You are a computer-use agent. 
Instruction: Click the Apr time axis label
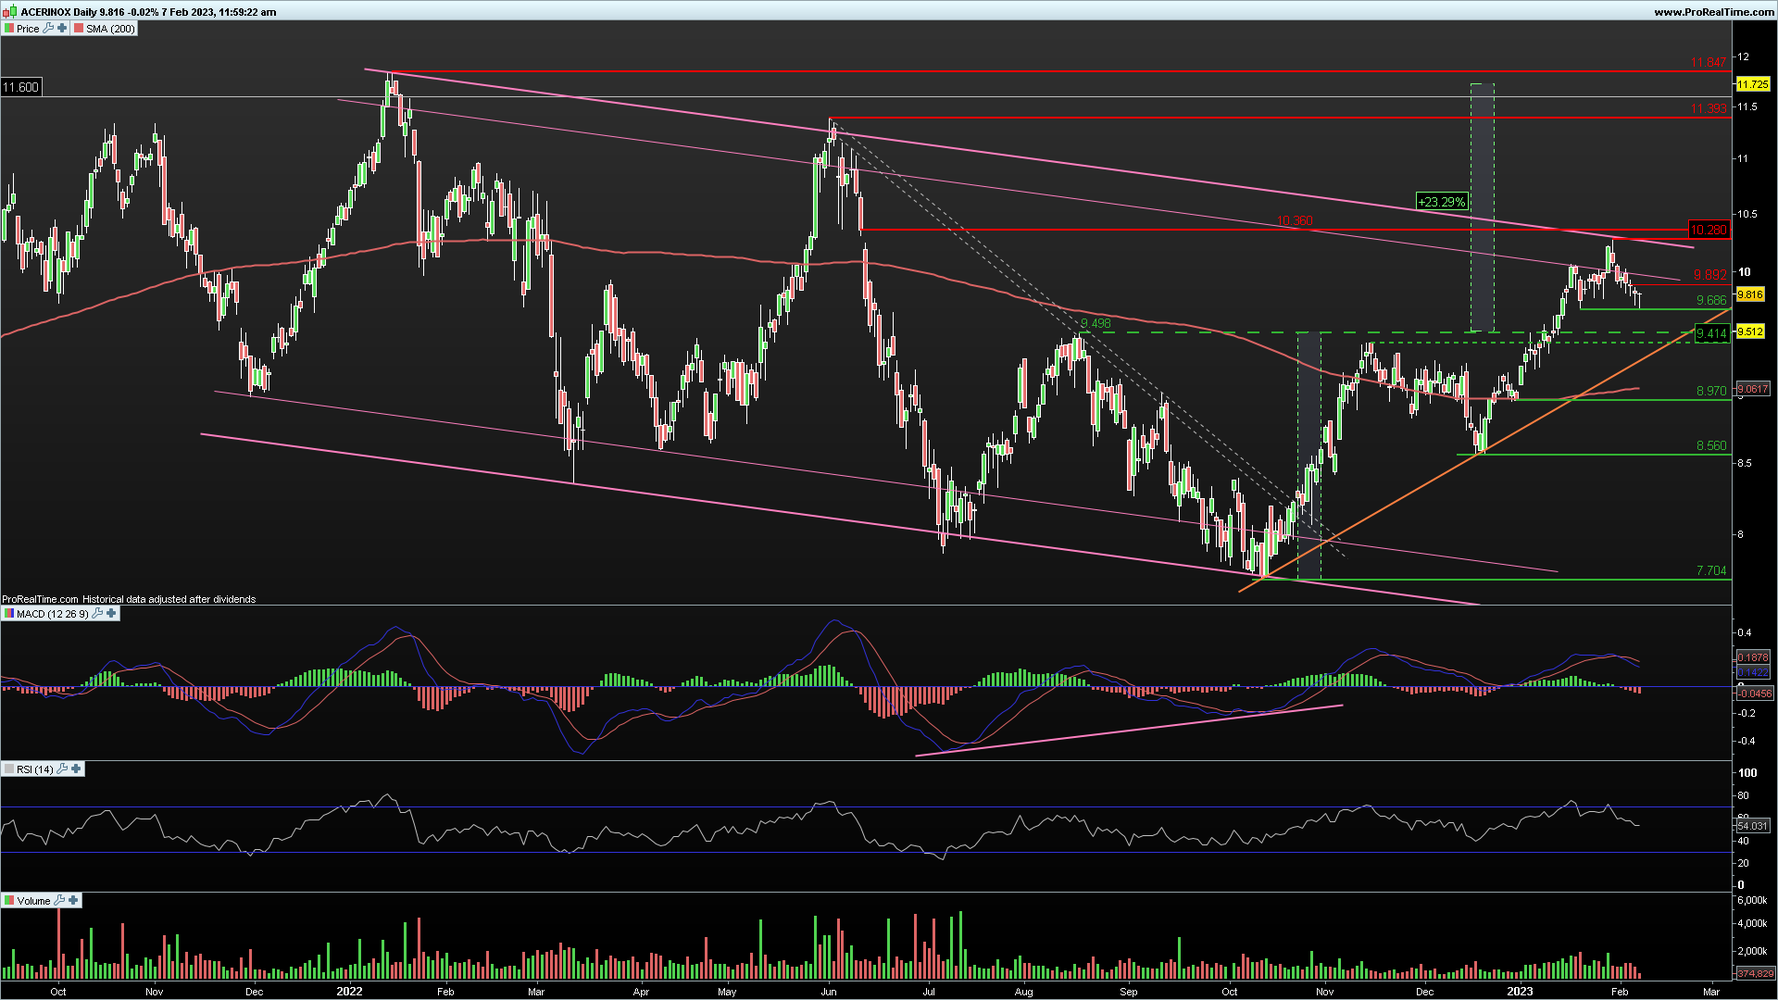pyautogui.click(x=641, y=992)
